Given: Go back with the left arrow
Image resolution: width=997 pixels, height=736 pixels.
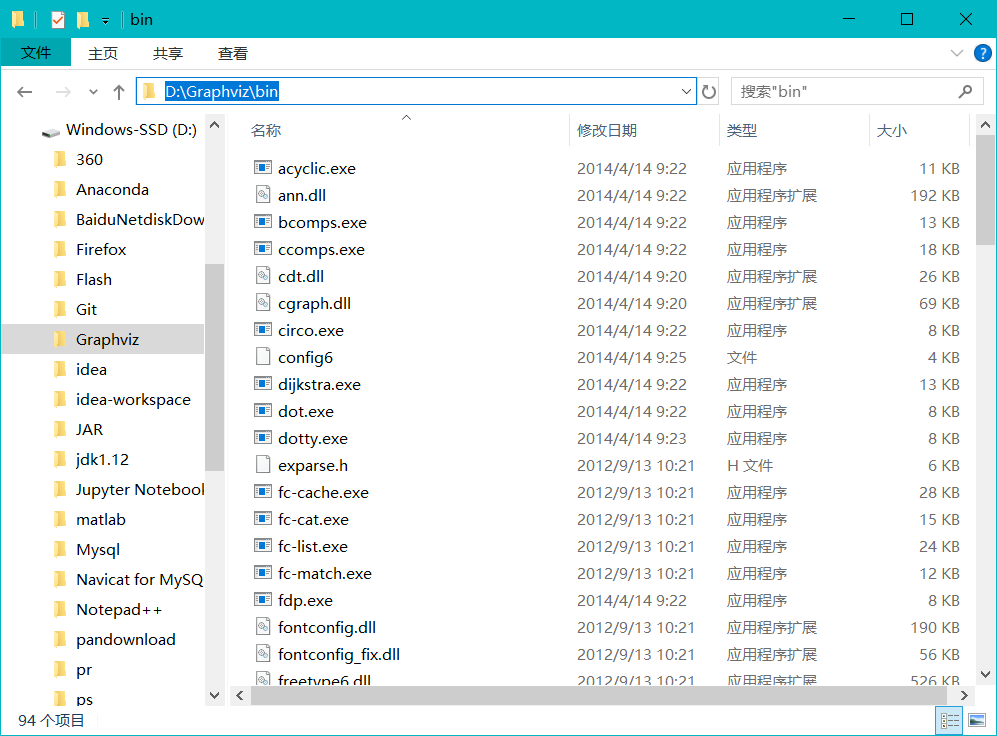Looking at the screenshot, I should (x=25, y=92).
